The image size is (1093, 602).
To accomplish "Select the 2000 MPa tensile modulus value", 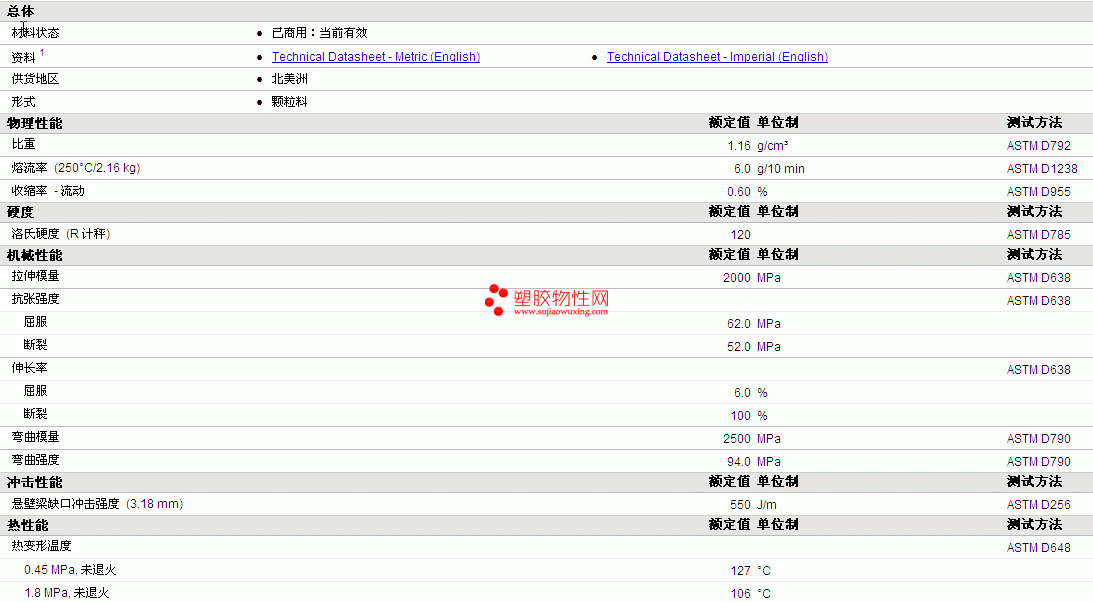I will (751, 277).
